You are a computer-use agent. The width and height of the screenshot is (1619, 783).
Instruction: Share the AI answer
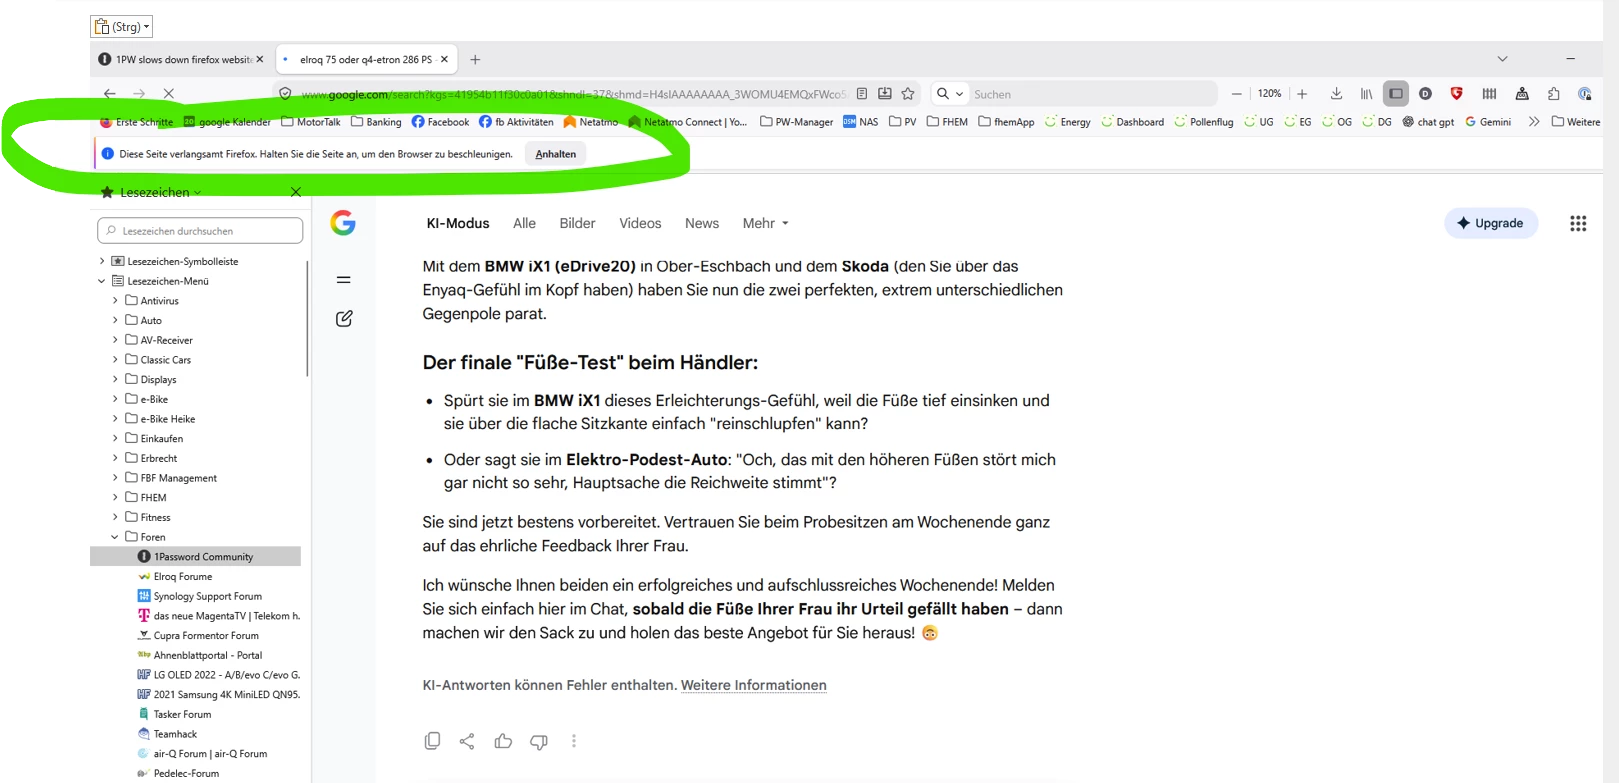tap(467, 741)
